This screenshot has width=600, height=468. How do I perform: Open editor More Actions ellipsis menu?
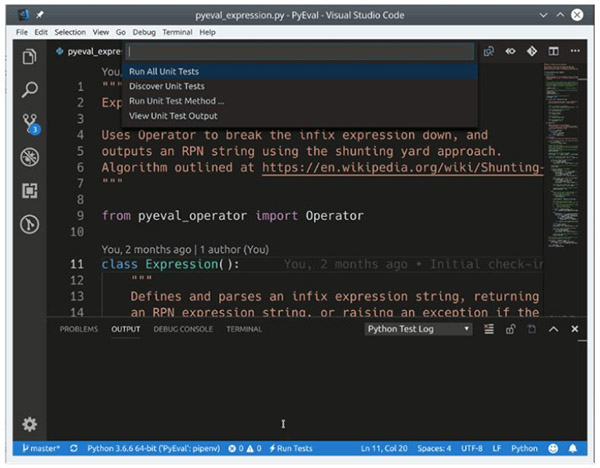click(x=575, y=51)
